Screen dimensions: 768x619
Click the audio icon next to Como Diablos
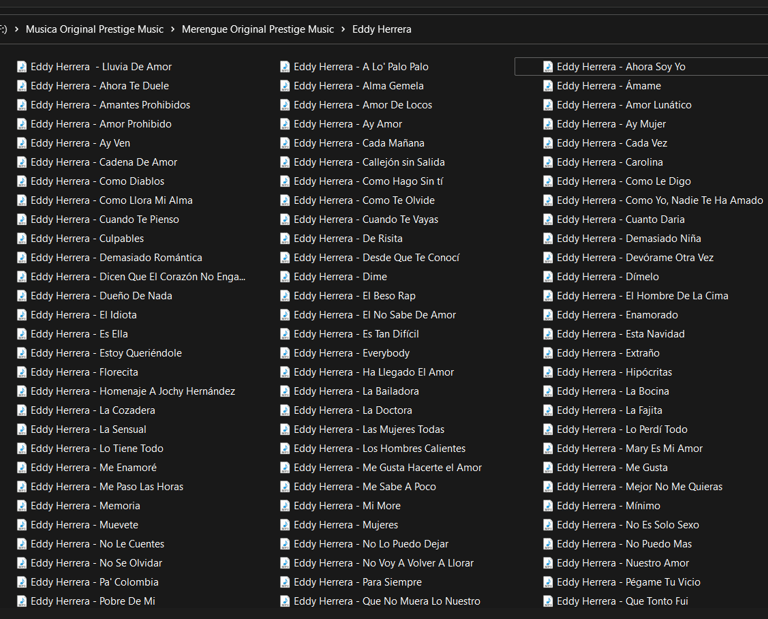22,181
